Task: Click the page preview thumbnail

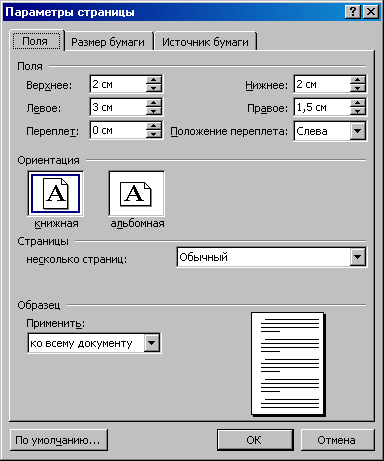Action: (288, 364)
